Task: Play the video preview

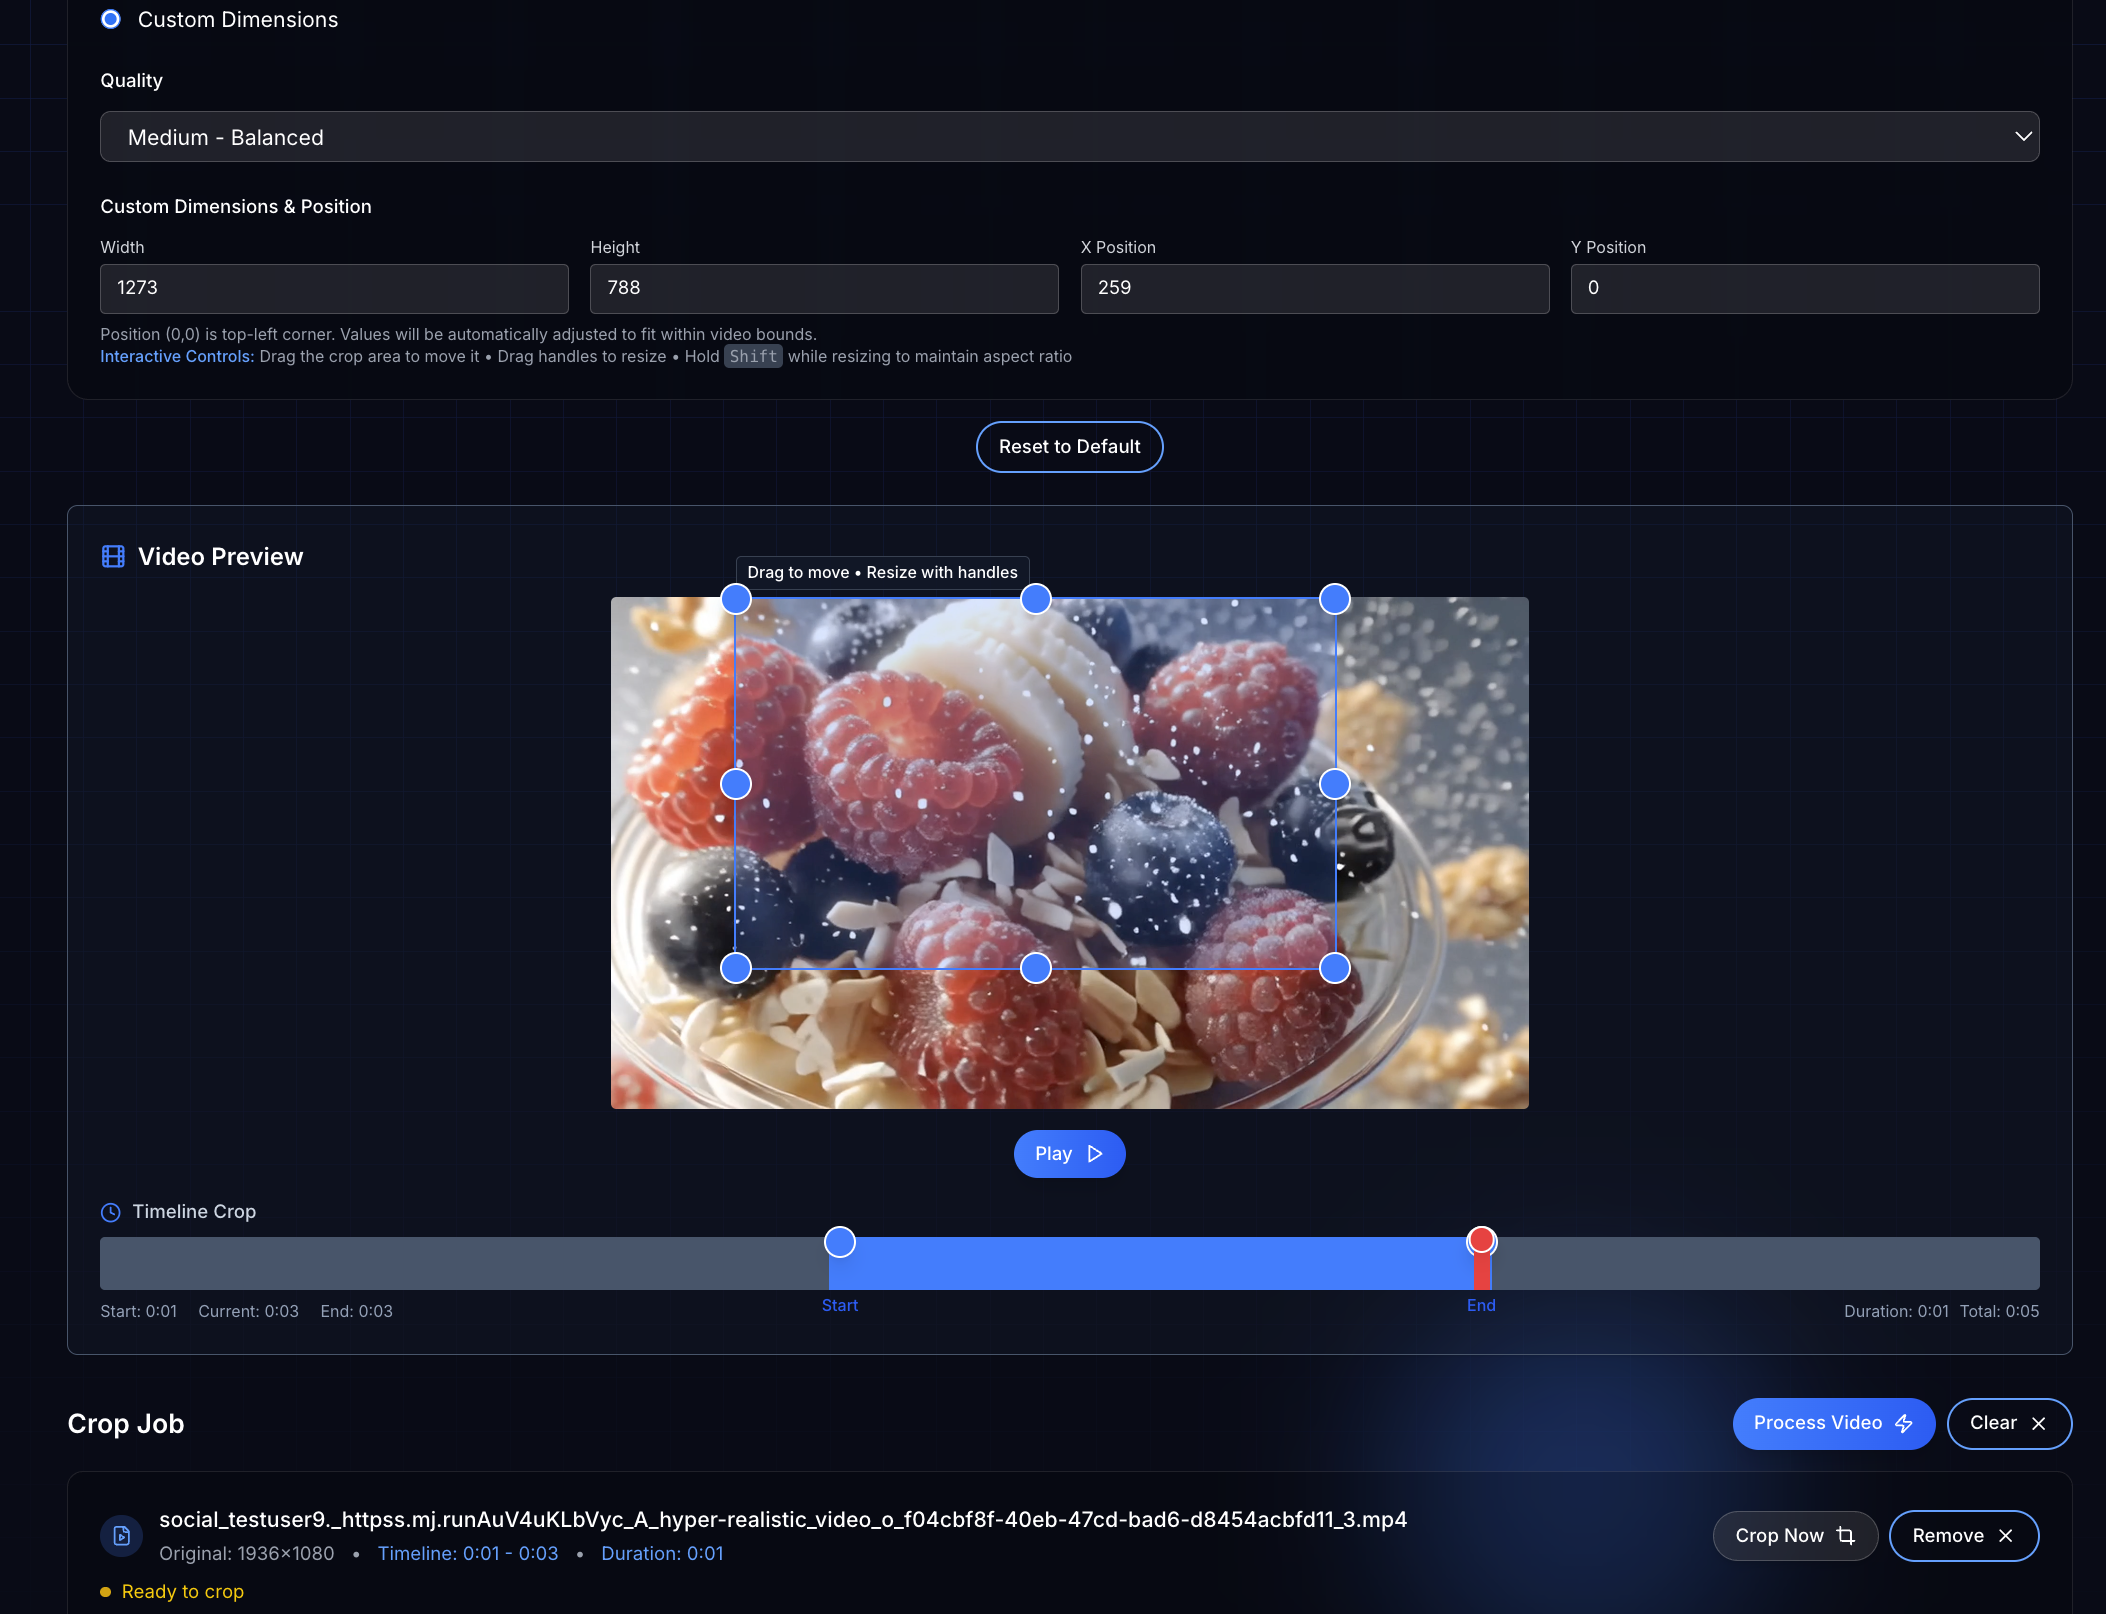Action: point(1069,1154)
